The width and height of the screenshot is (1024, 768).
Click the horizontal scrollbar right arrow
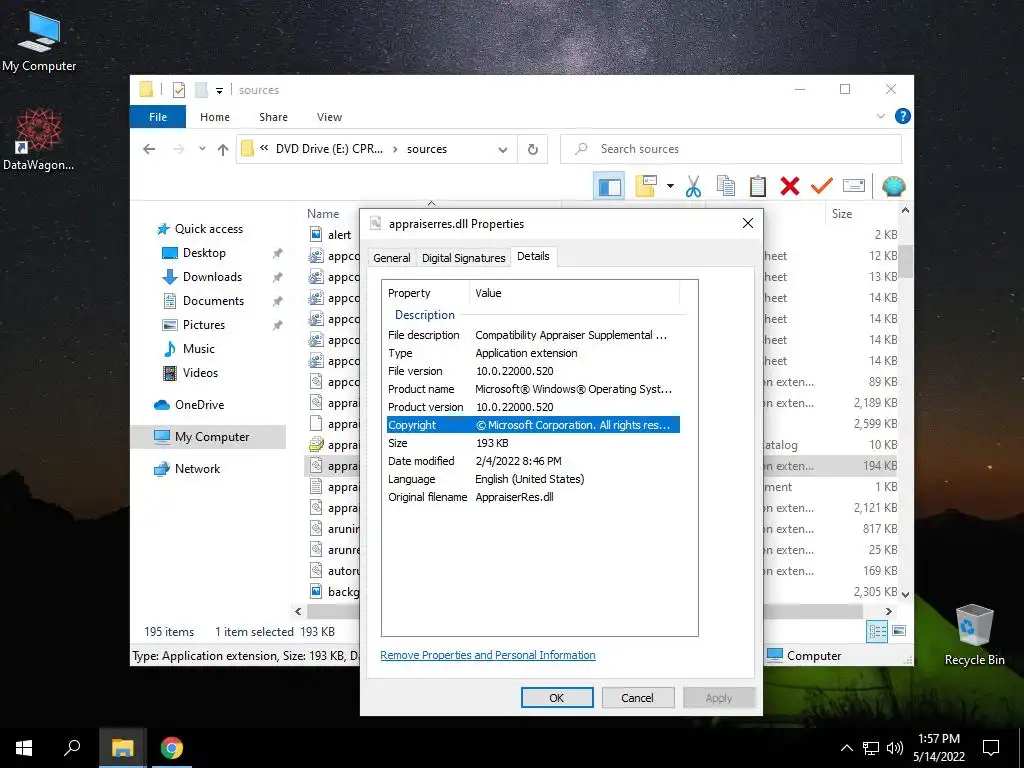889,611
